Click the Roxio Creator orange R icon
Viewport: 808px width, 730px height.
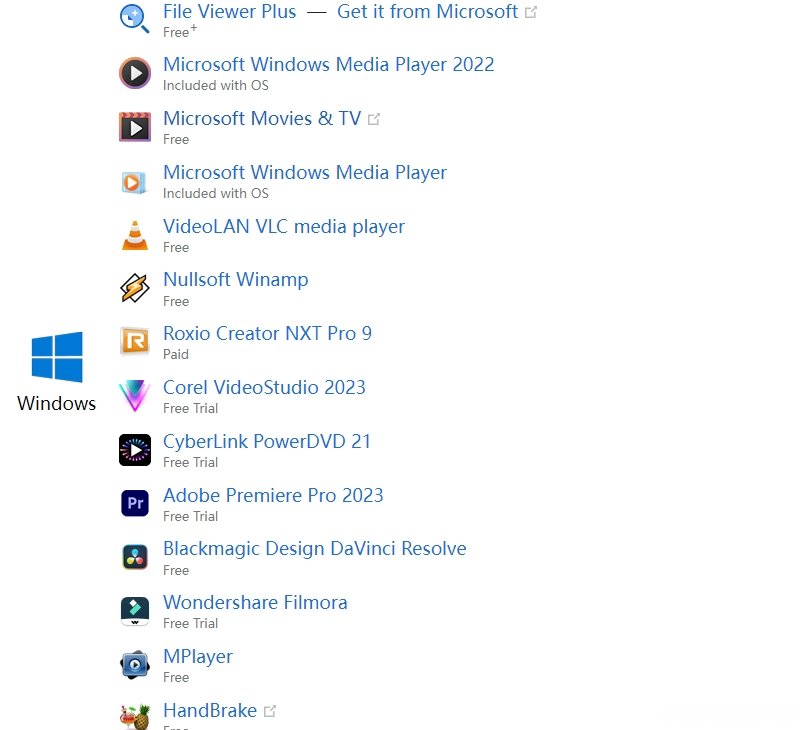point(135,341)
